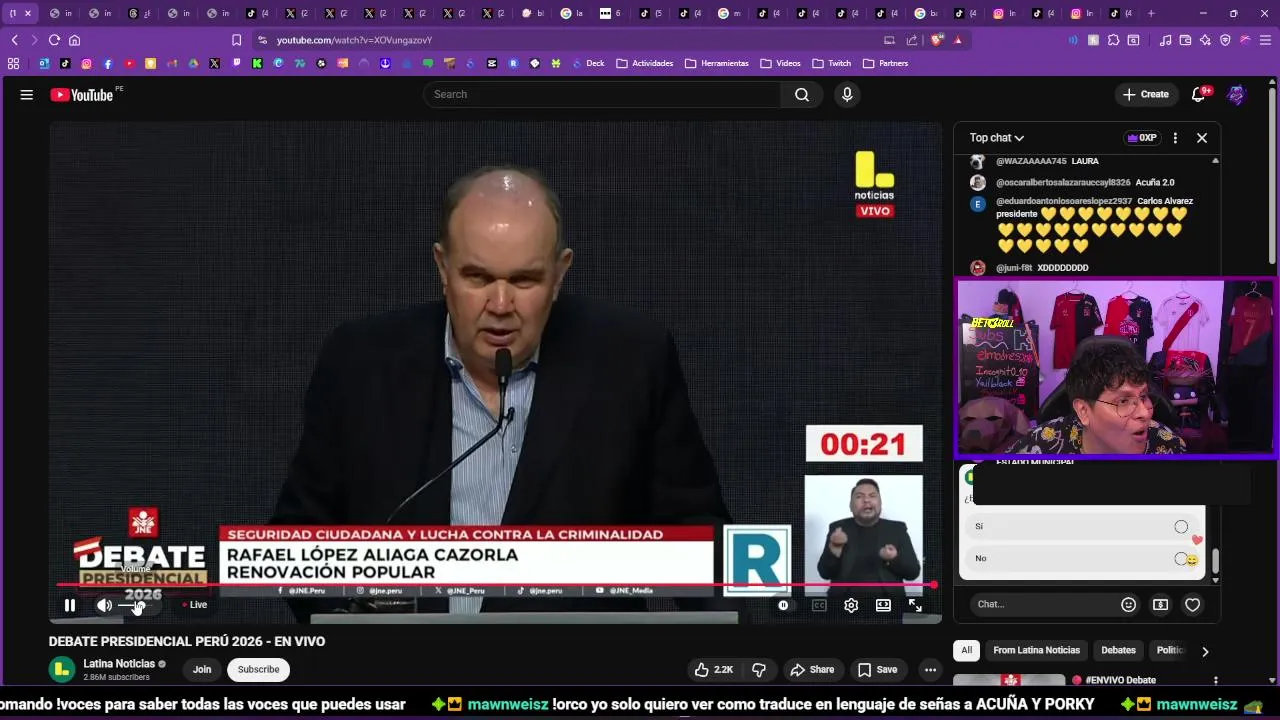Select the All filter chip

pyautogui.click(x=966, y=650)
